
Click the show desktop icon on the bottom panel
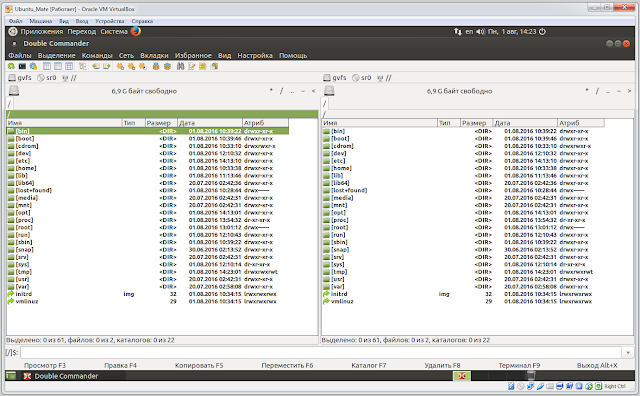click(11, 376)
